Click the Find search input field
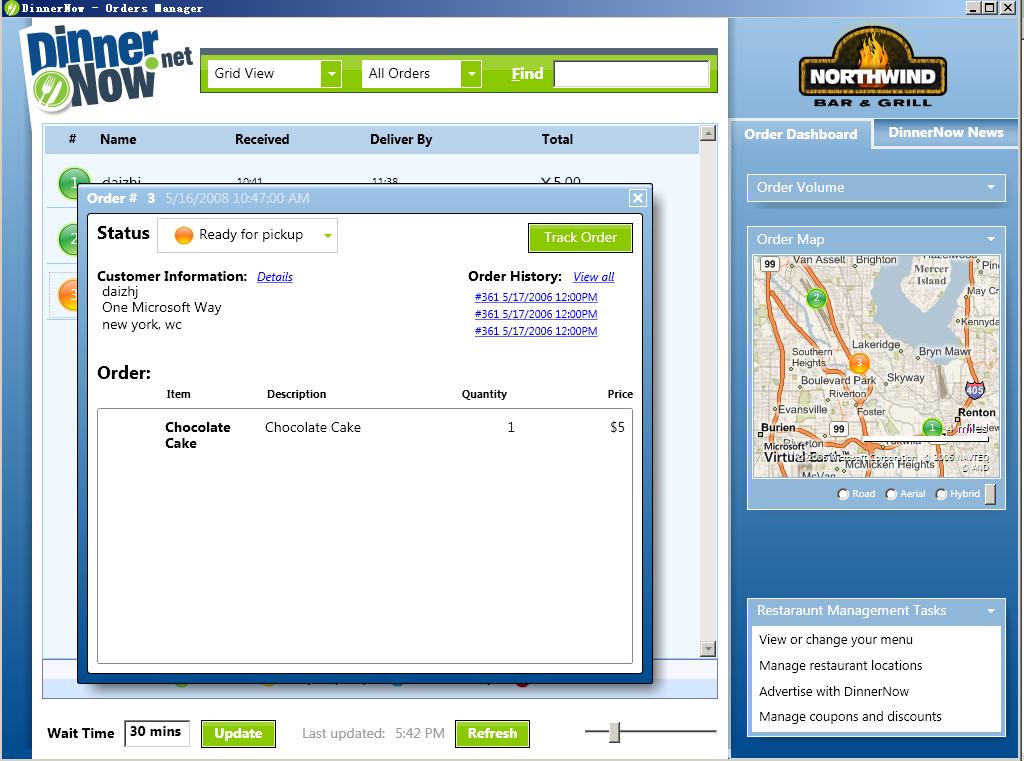Image resolution: width=1024 pixels, height=761 pixels. coord(632,74)
